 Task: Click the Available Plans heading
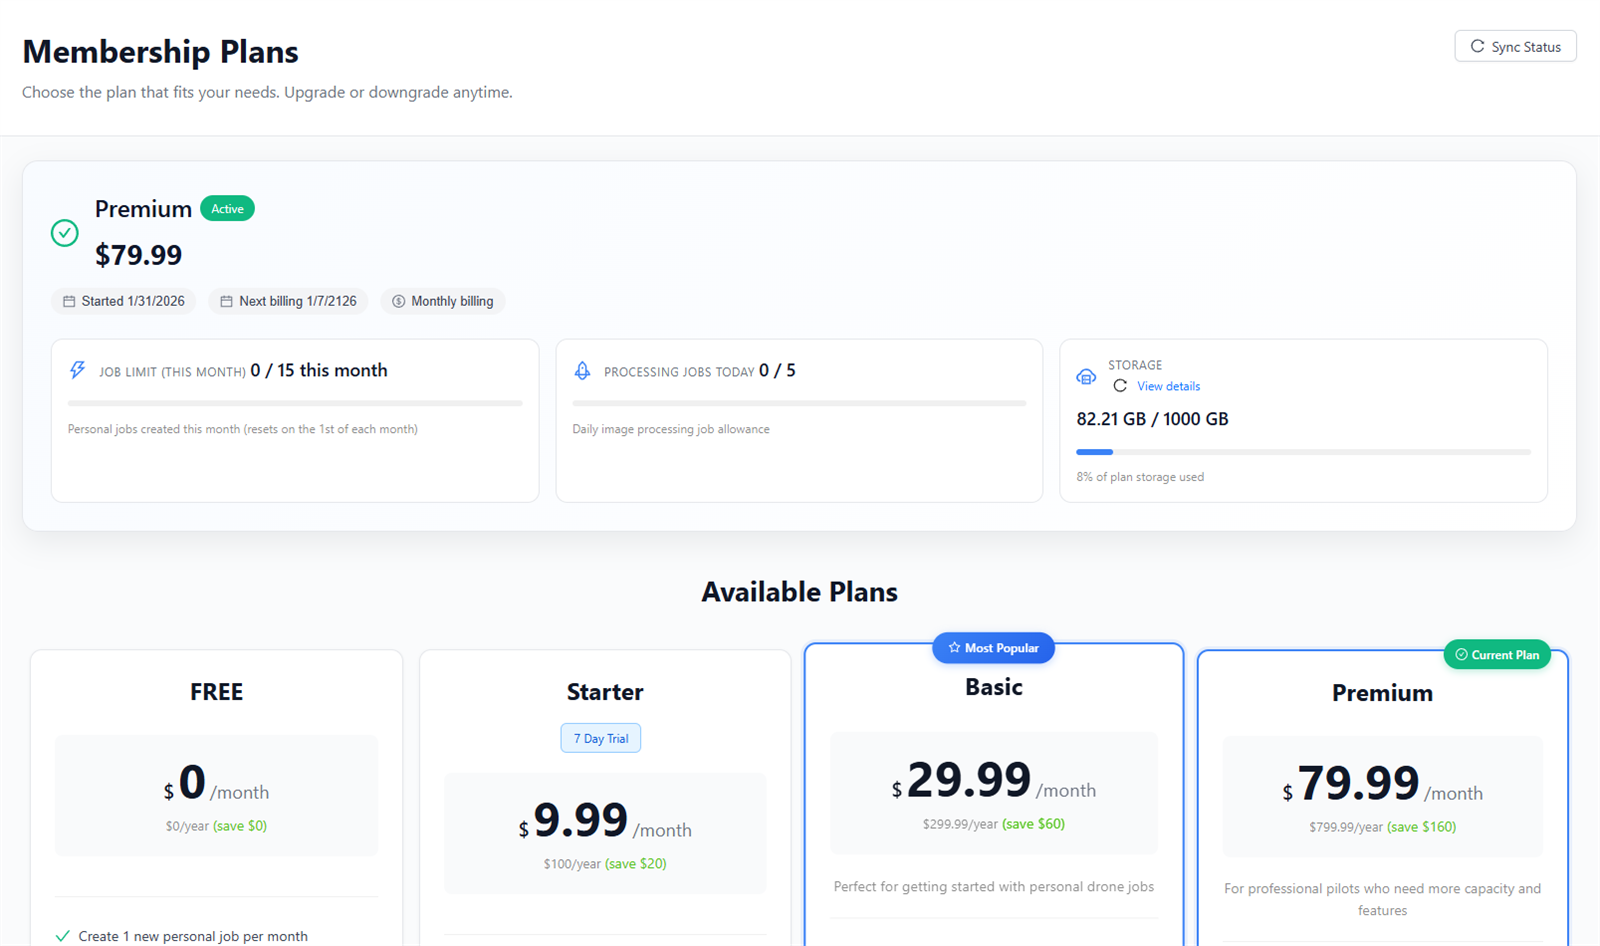point(799,592)
